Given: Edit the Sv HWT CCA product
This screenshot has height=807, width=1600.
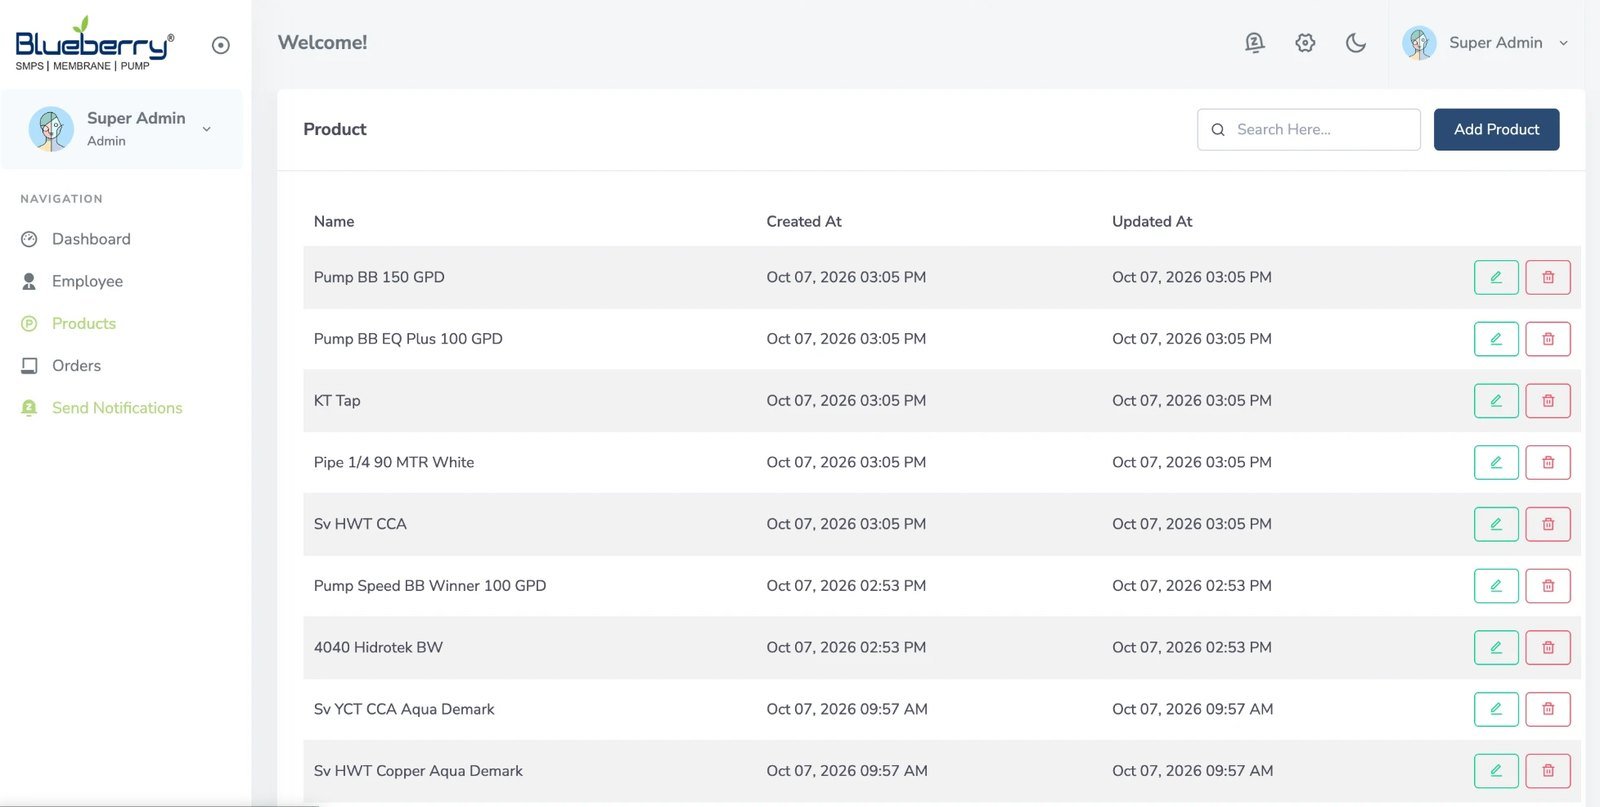Looking at the screenshot, I should click(x=1496, y=524).
